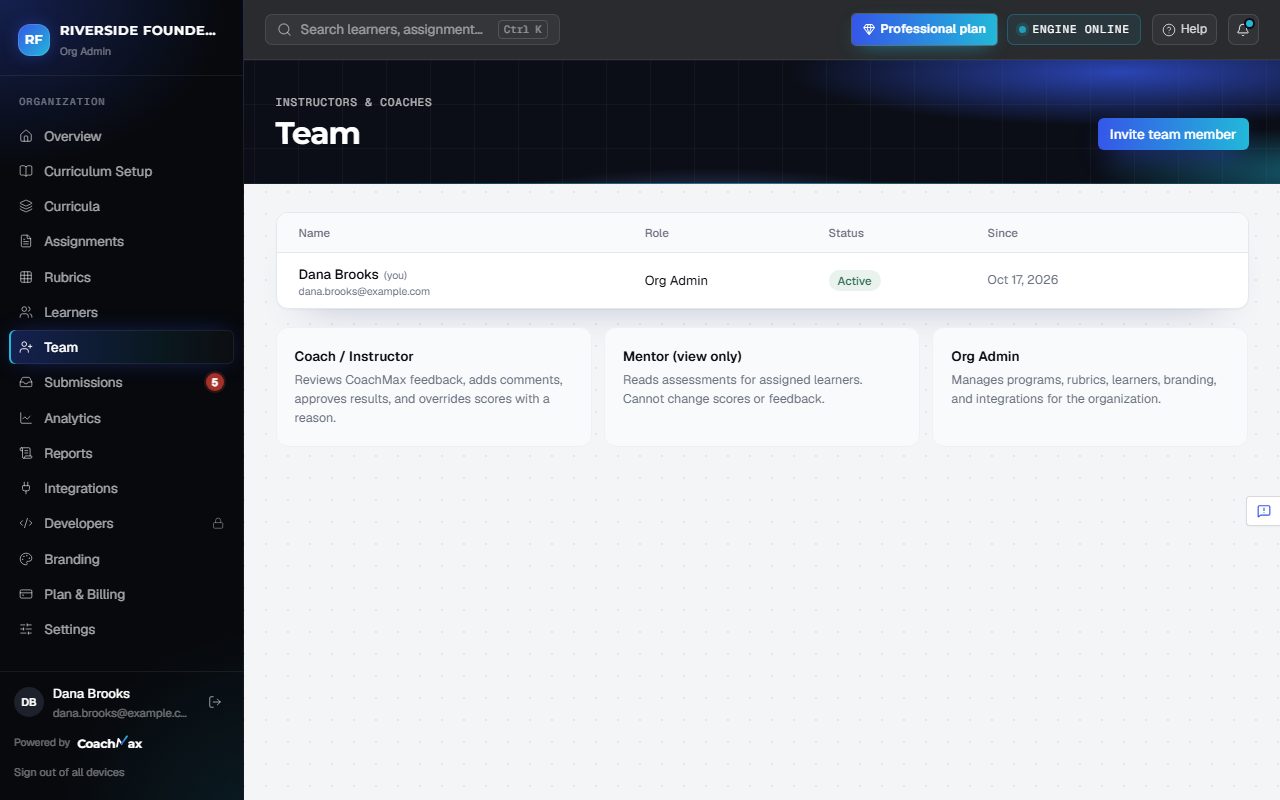Open Plan & Billing label in sidebar
This screenshot has width=1280, height=800.
click(85, 594)
